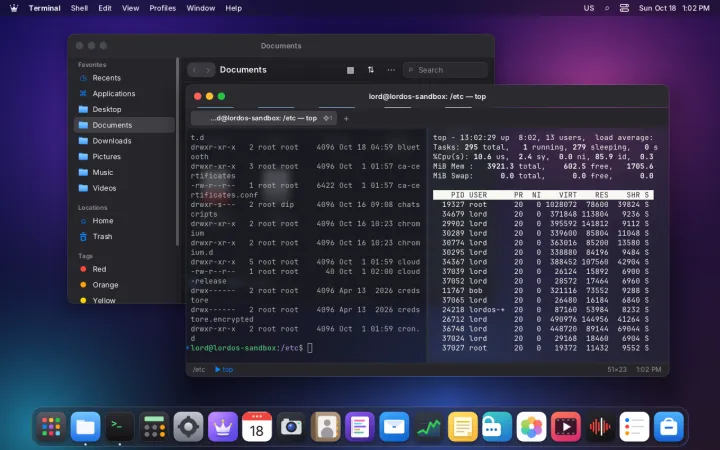The image size is (720, 450).
Task: Open the blue store bag dock icon
Action: [x=669, y=427]
